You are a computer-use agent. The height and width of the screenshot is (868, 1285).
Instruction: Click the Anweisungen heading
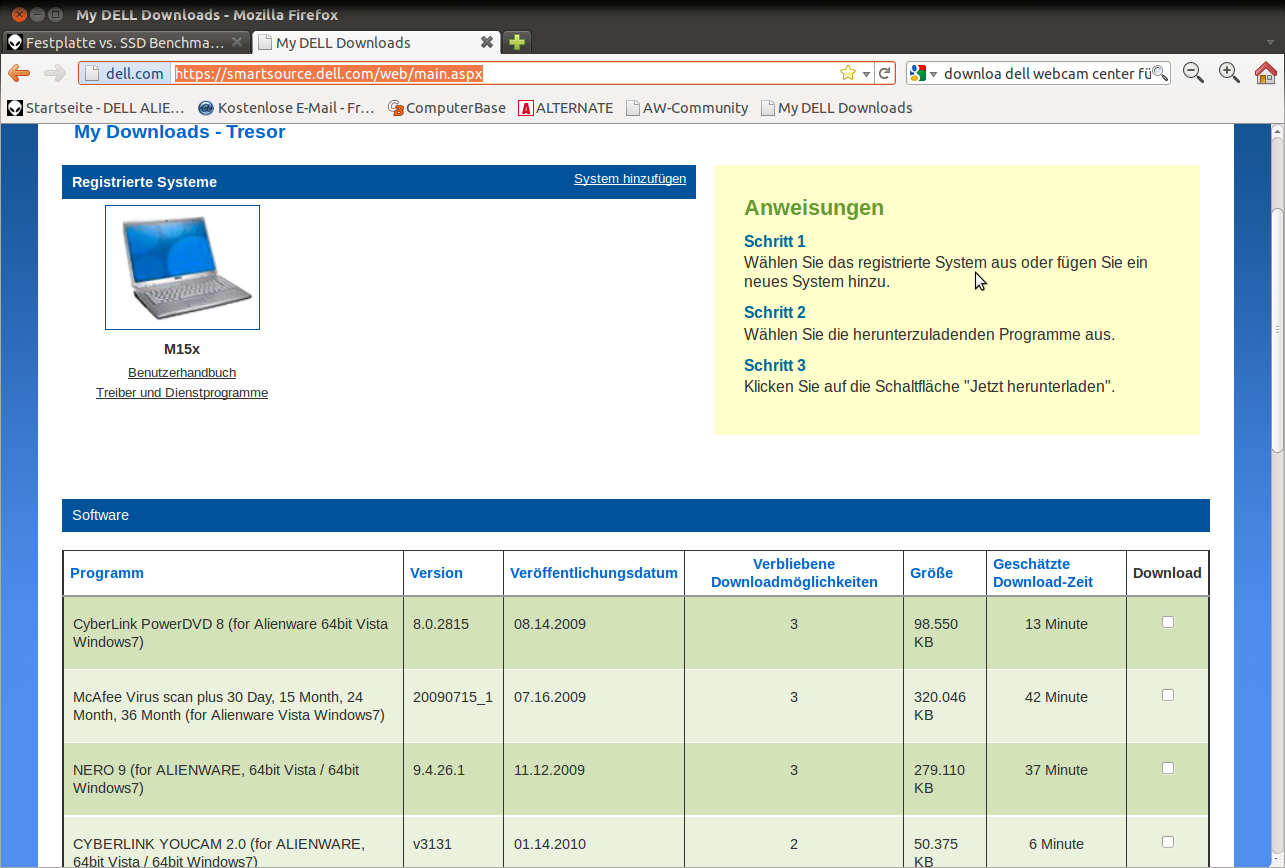coord(814,208)
